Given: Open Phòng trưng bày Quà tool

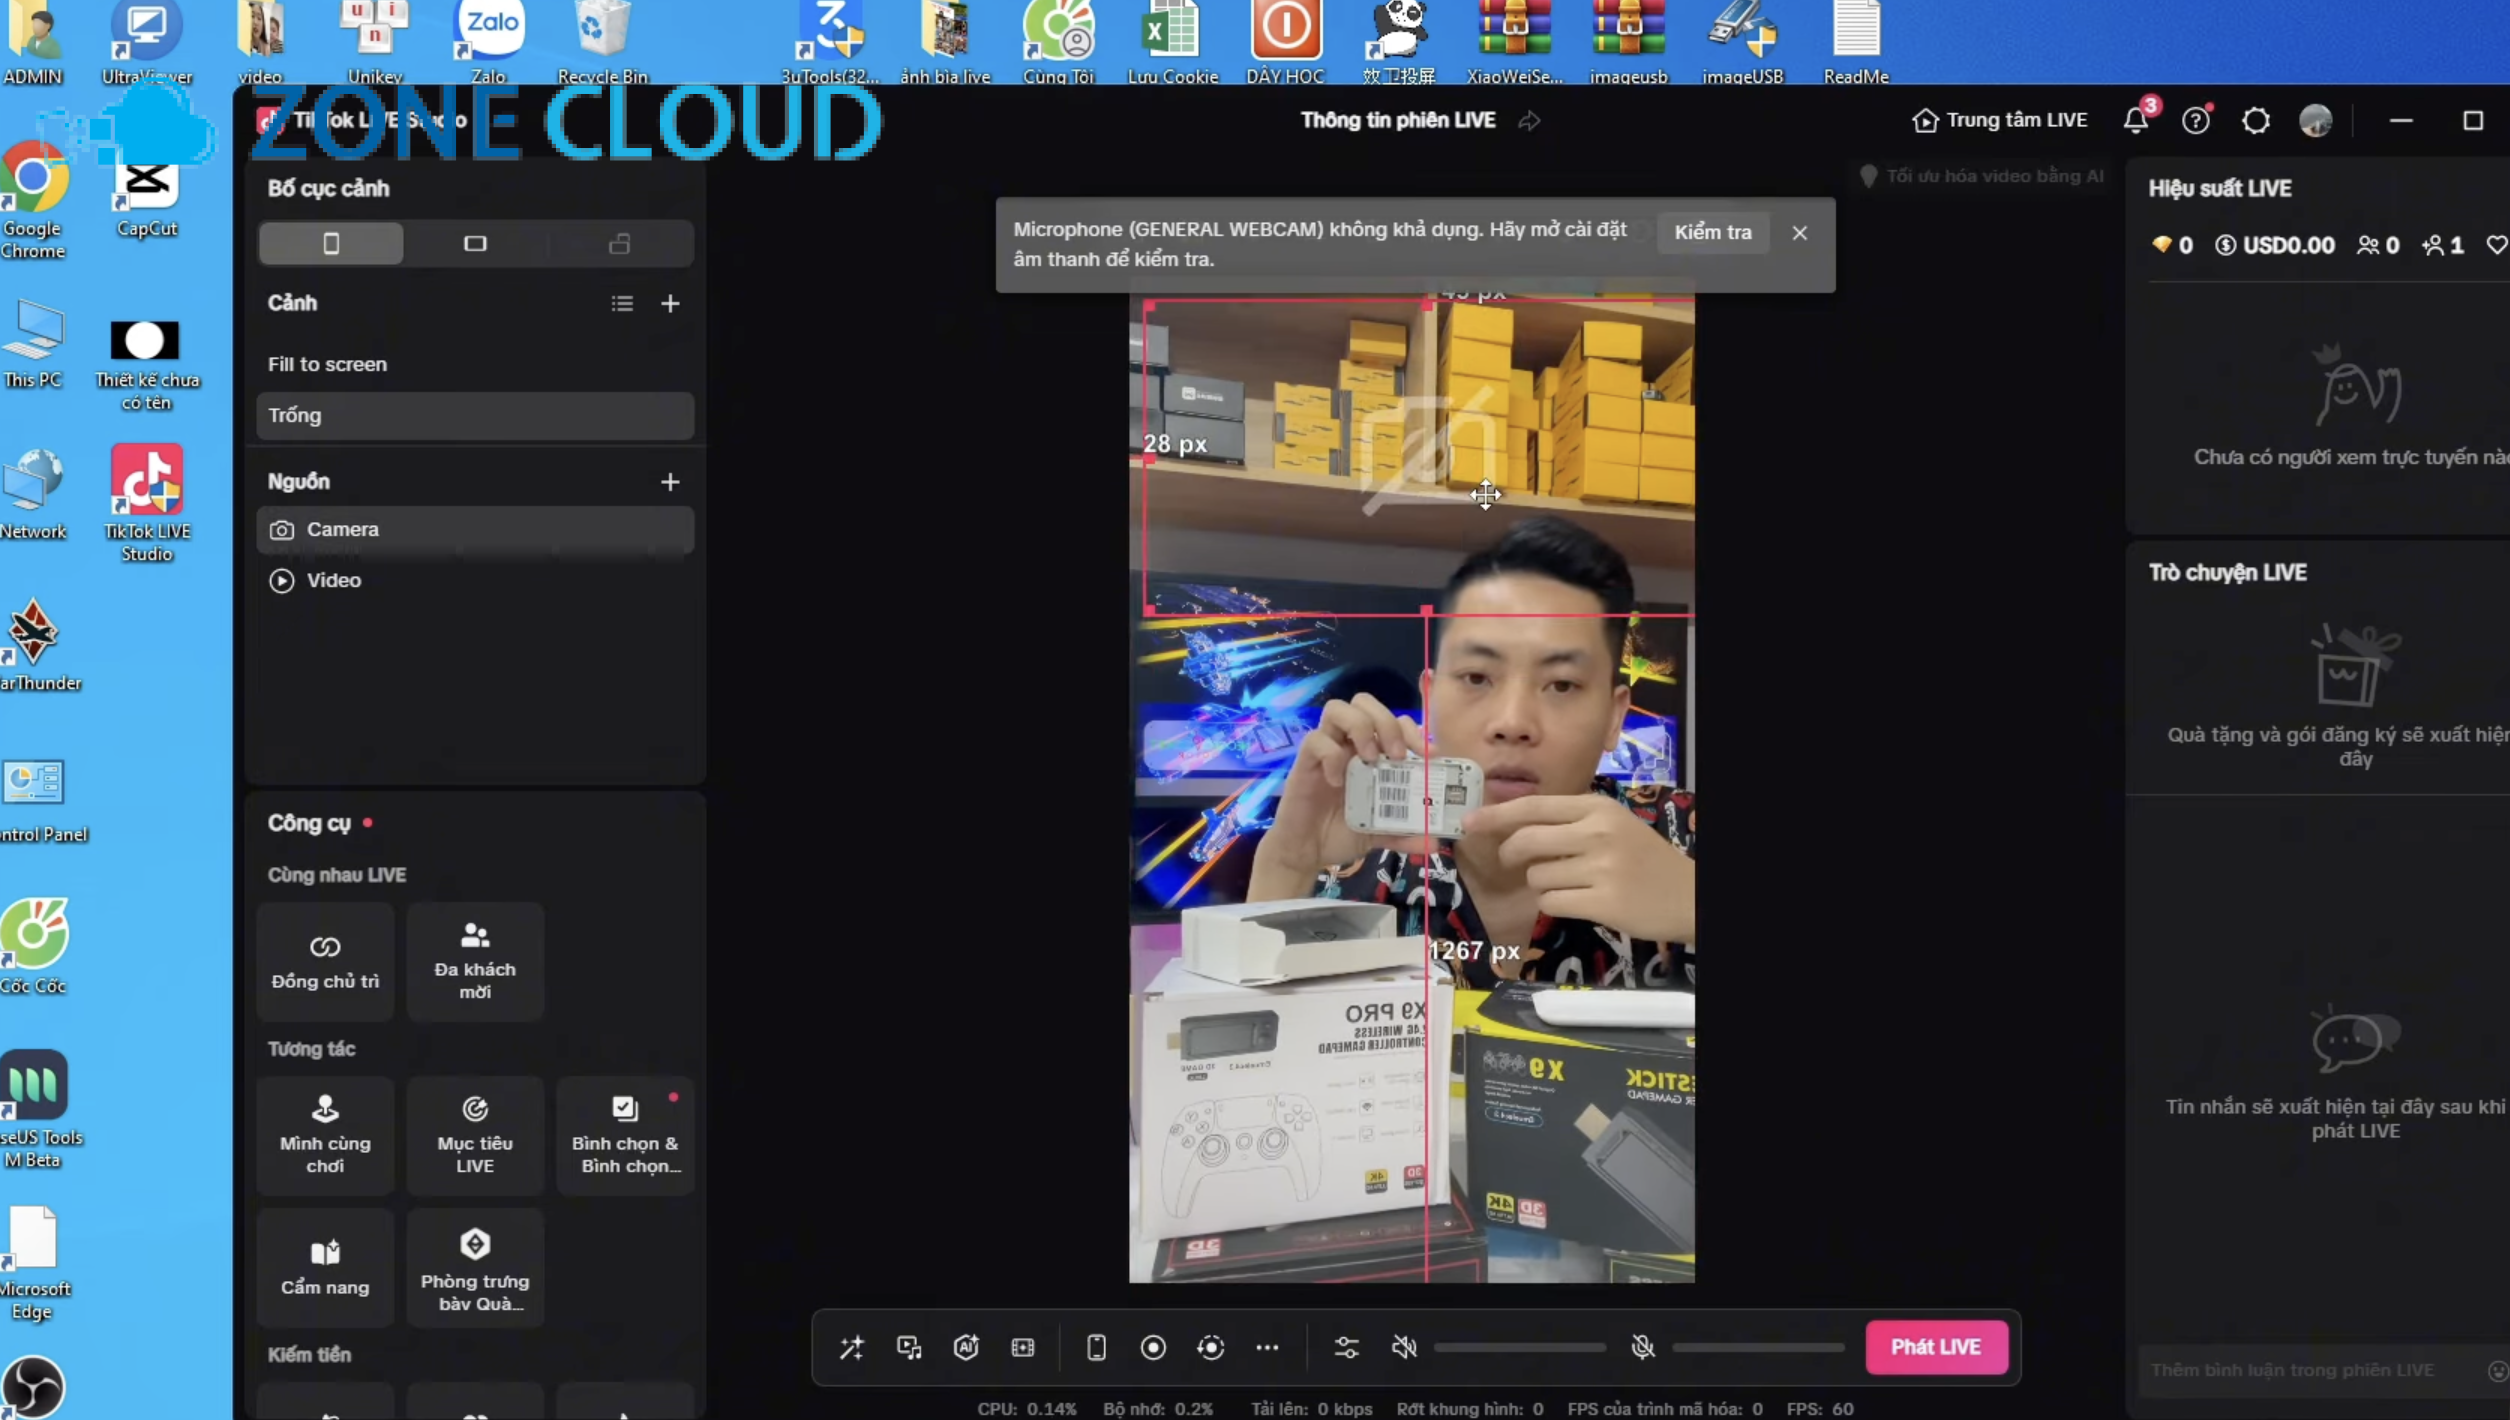Looking at the screenshot, I should (475, 1267).
